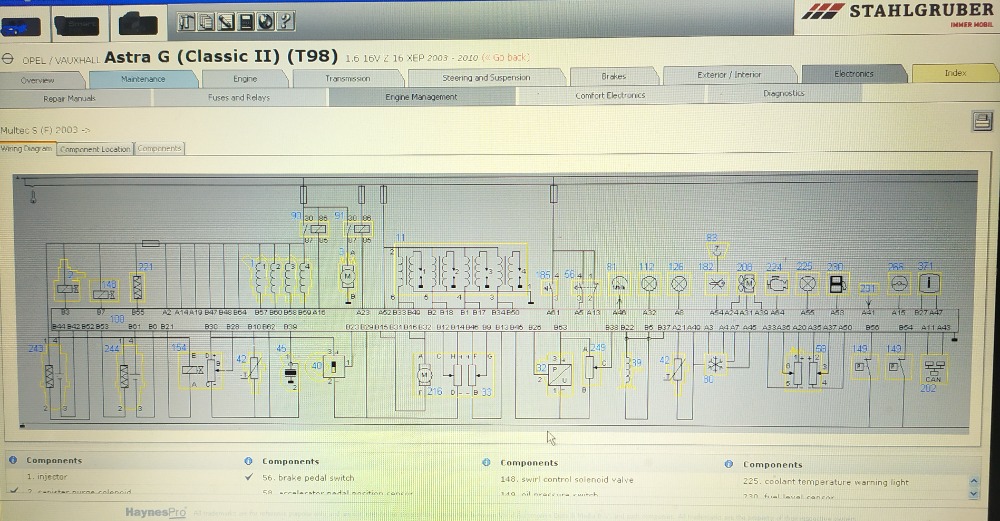1000x521 pixels.
Task: Select the blue car icon at top-left
Action: (x=21, y=26)
